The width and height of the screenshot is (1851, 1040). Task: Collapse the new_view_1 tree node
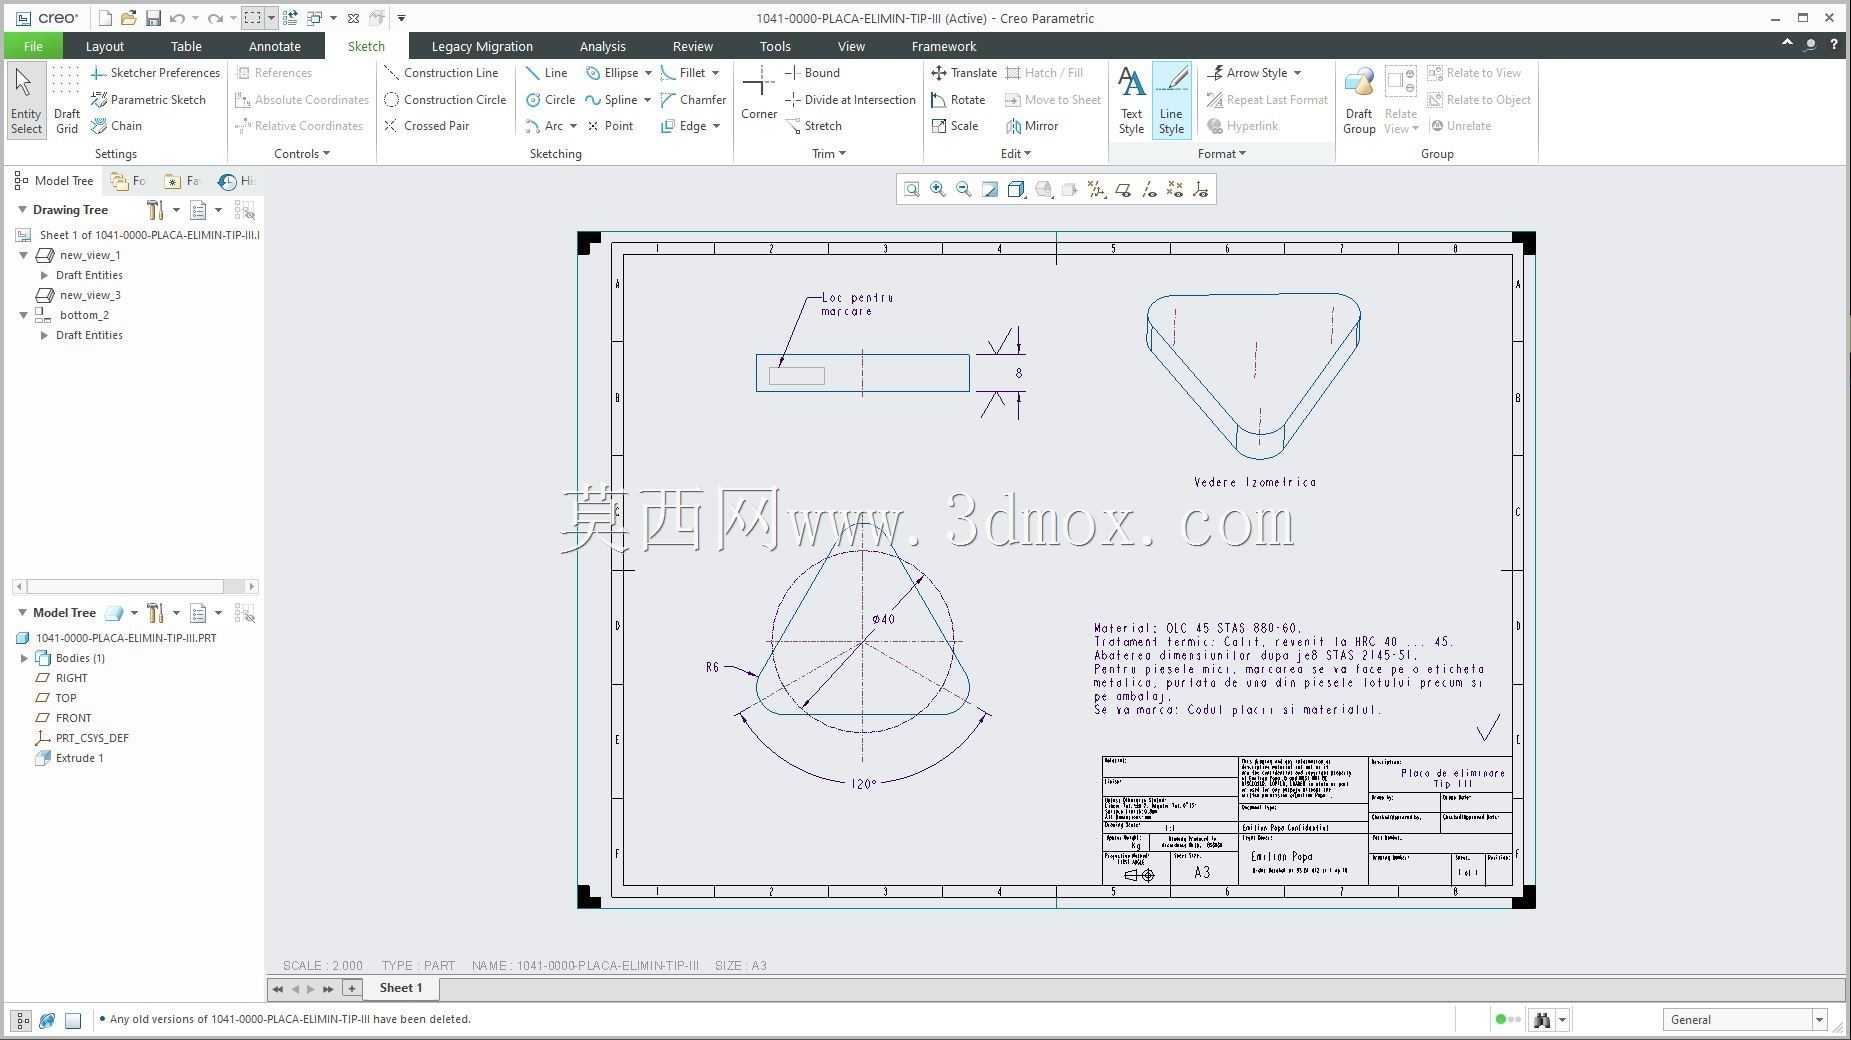pos(24,255)
